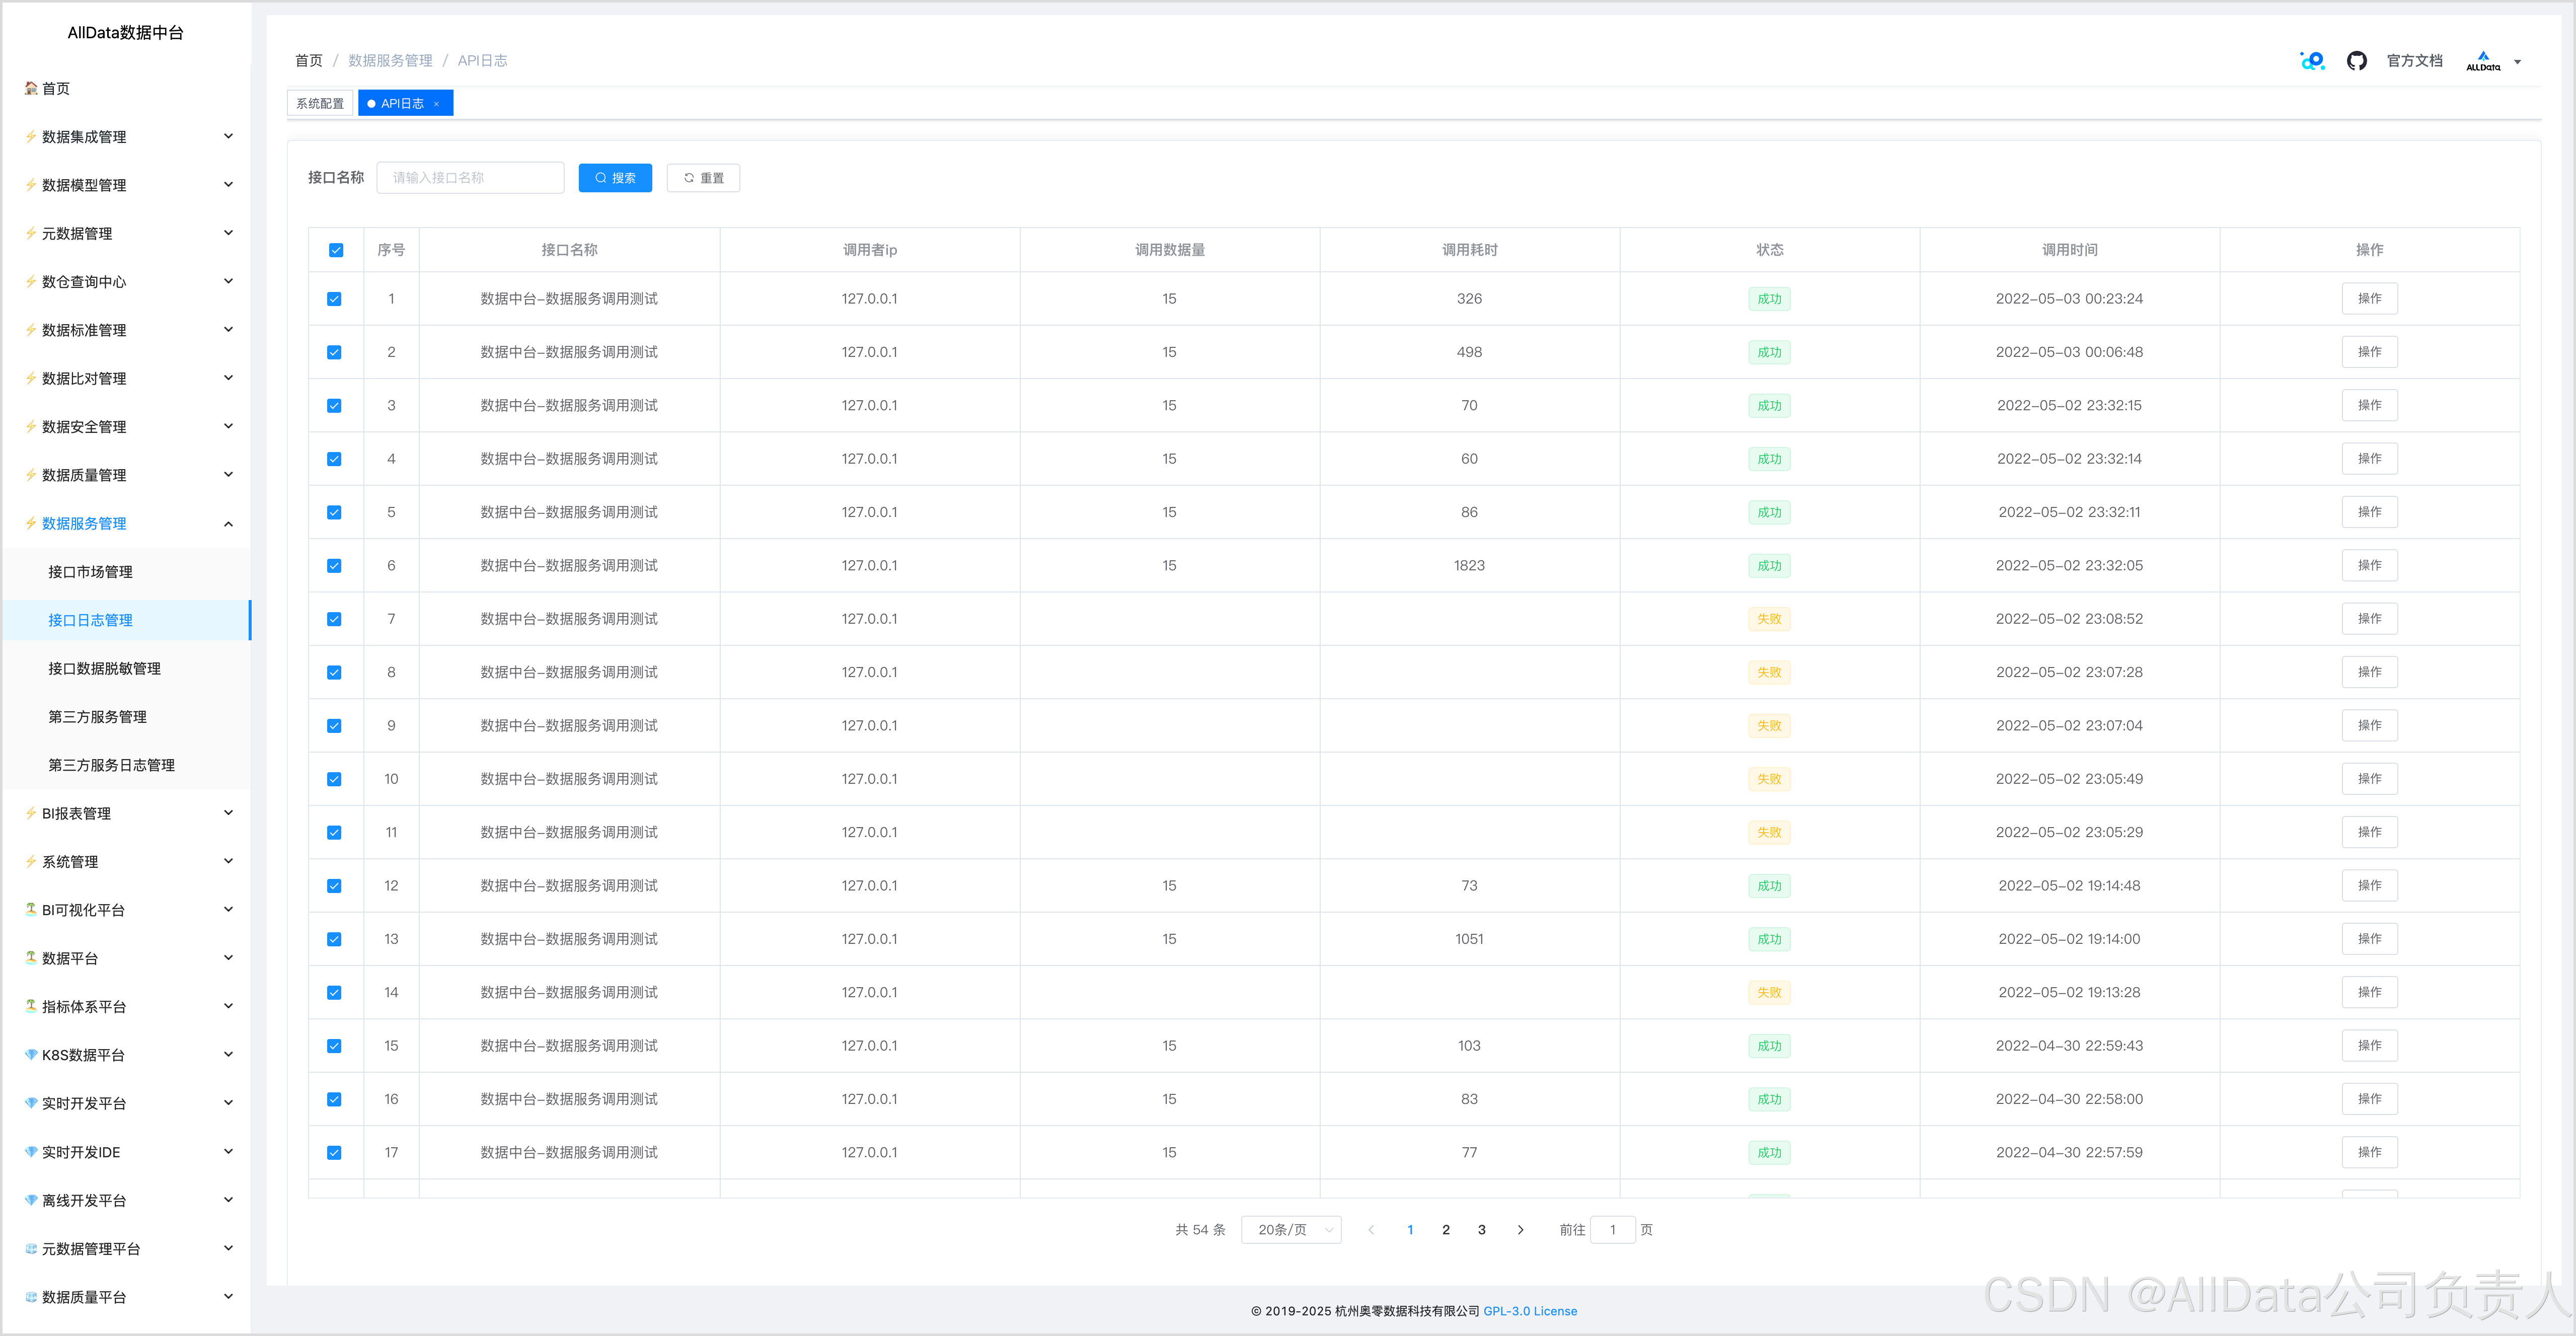Open the GitHub repository icon
Screen dimensions: 2576x1336
click(2356, 61)
